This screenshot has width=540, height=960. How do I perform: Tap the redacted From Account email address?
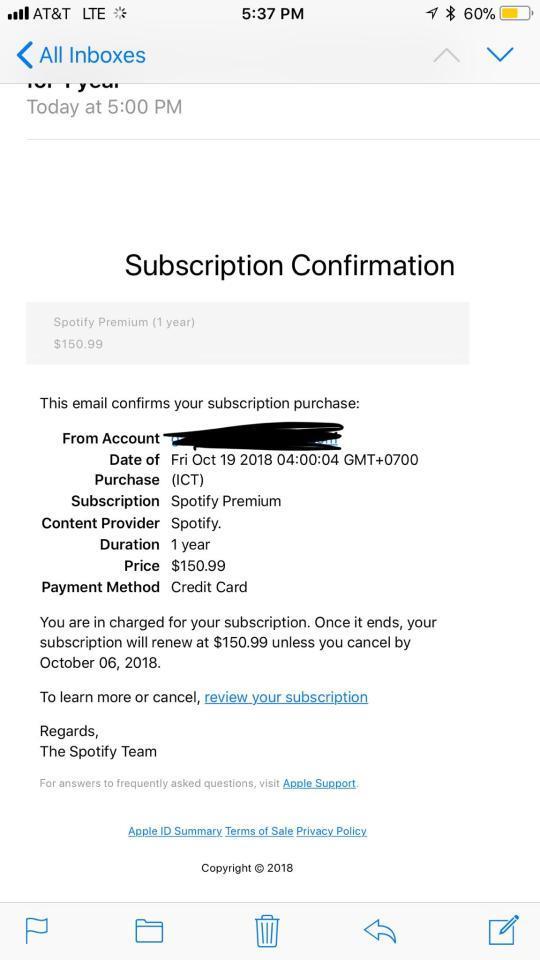253,437
